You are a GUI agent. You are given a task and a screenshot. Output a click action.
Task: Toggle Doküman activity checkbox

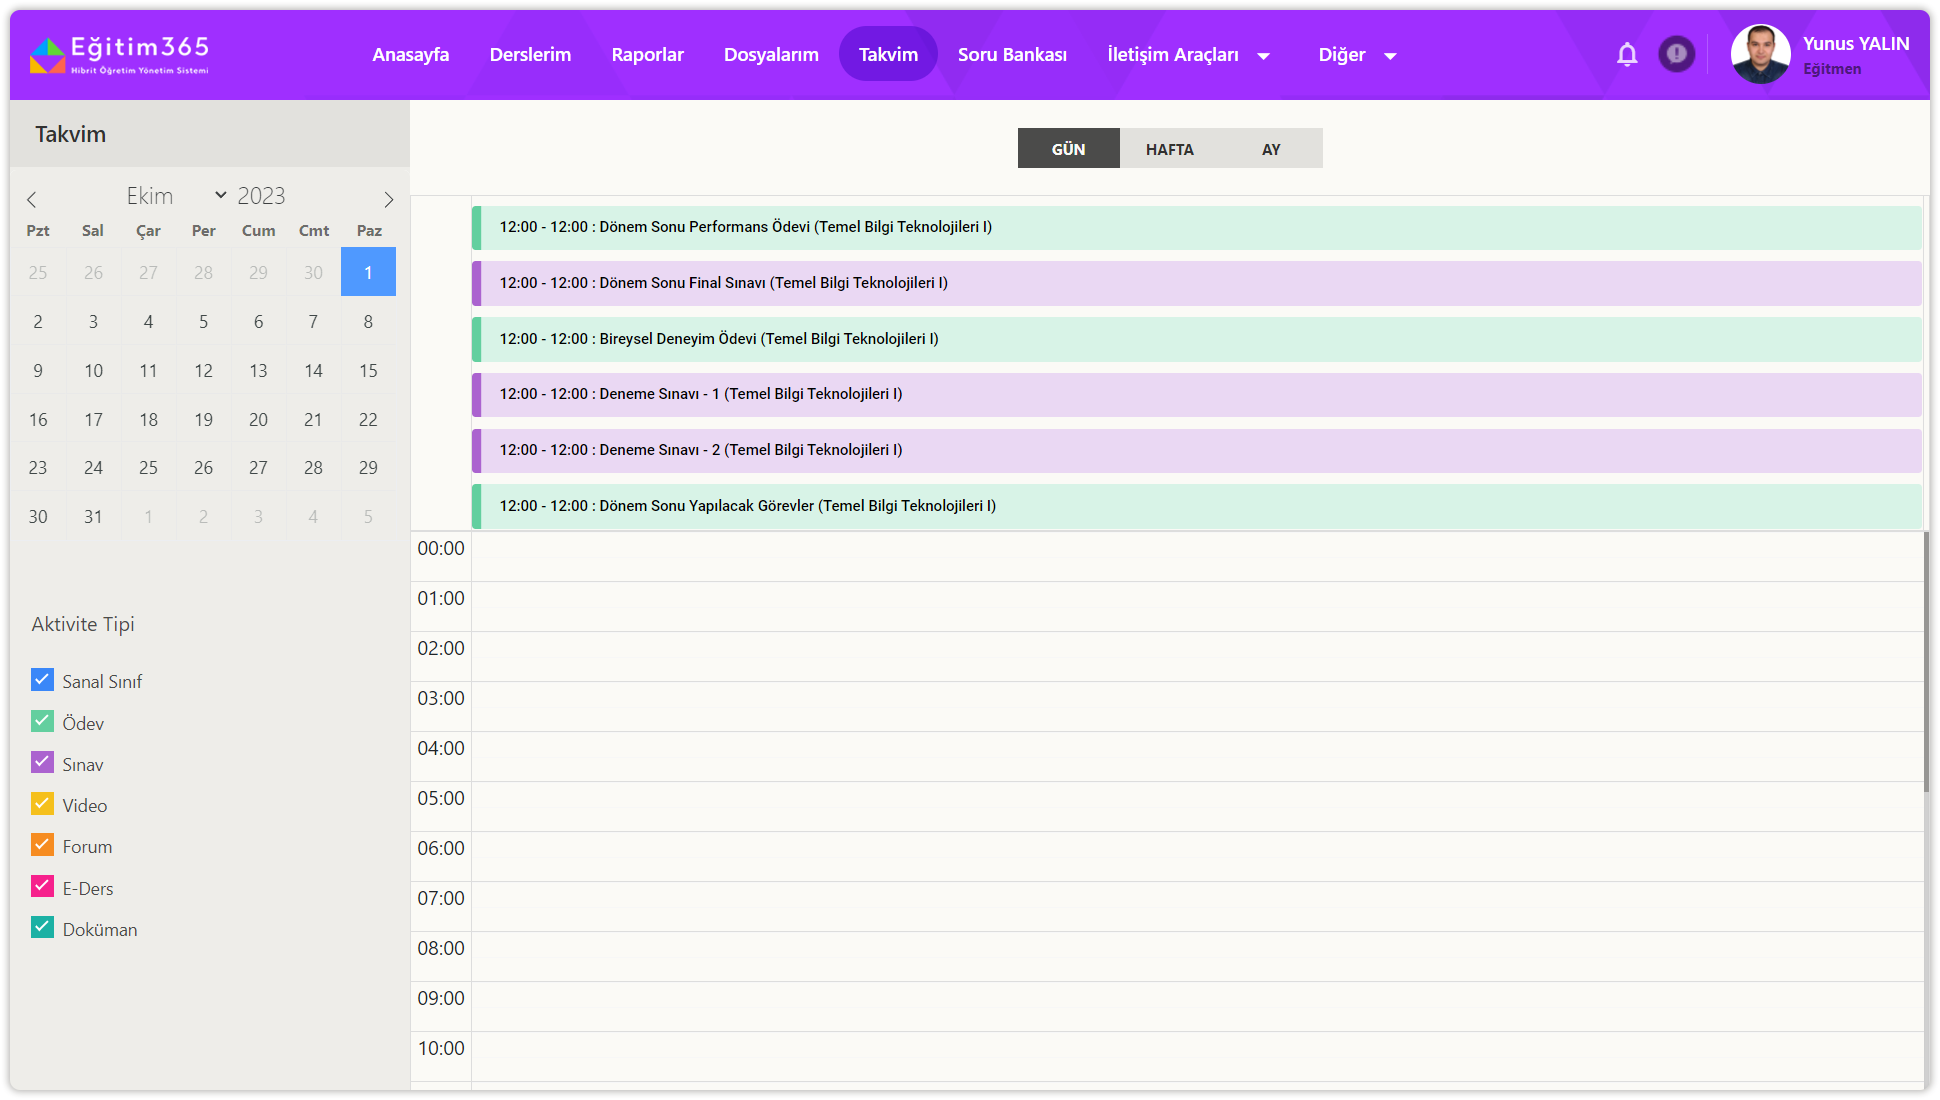(42, 928)
